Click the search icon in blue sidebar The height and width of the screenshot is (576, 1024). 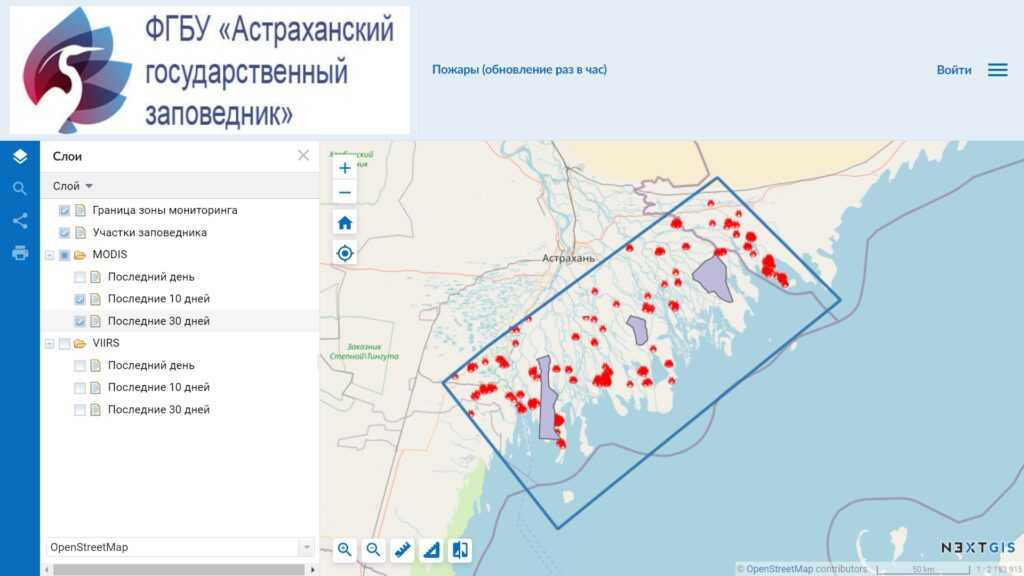(20, 188)
